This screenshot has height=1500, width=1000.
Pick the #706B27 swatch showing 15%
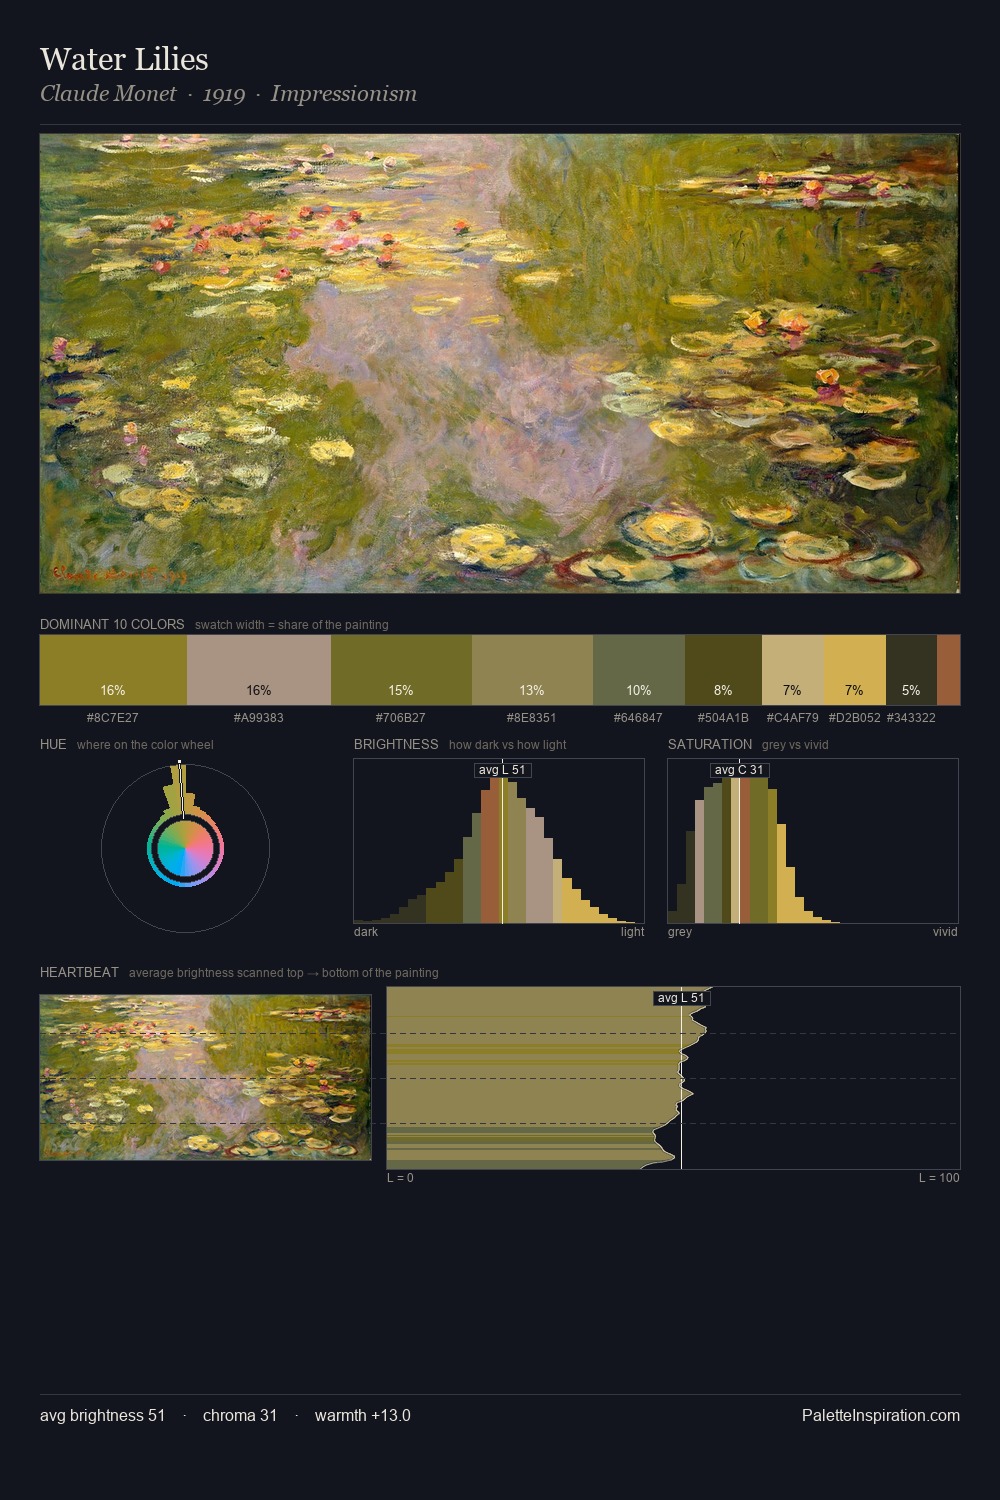pyautogui.click(x=401, y=670)
